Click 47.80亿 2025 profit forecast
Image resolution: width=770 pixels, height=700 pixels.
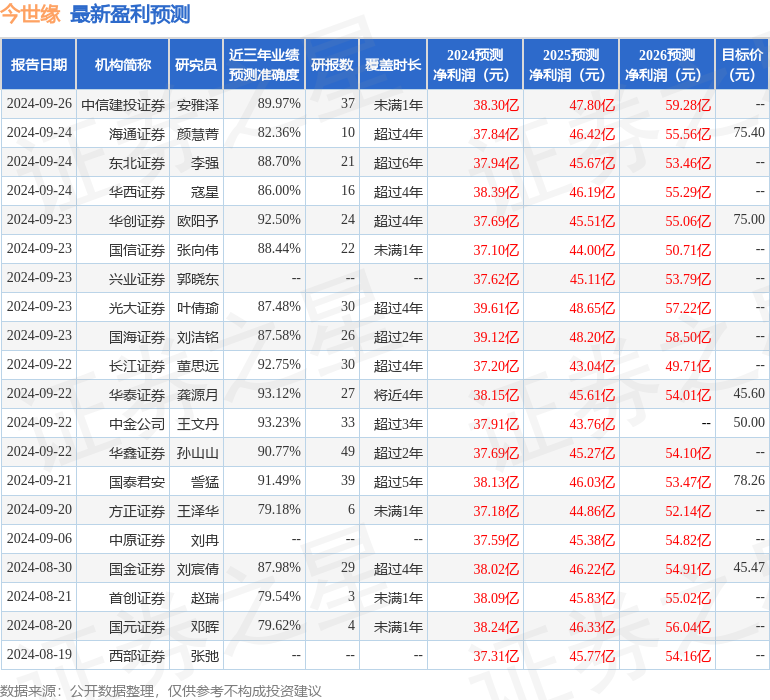pos(592,105)
